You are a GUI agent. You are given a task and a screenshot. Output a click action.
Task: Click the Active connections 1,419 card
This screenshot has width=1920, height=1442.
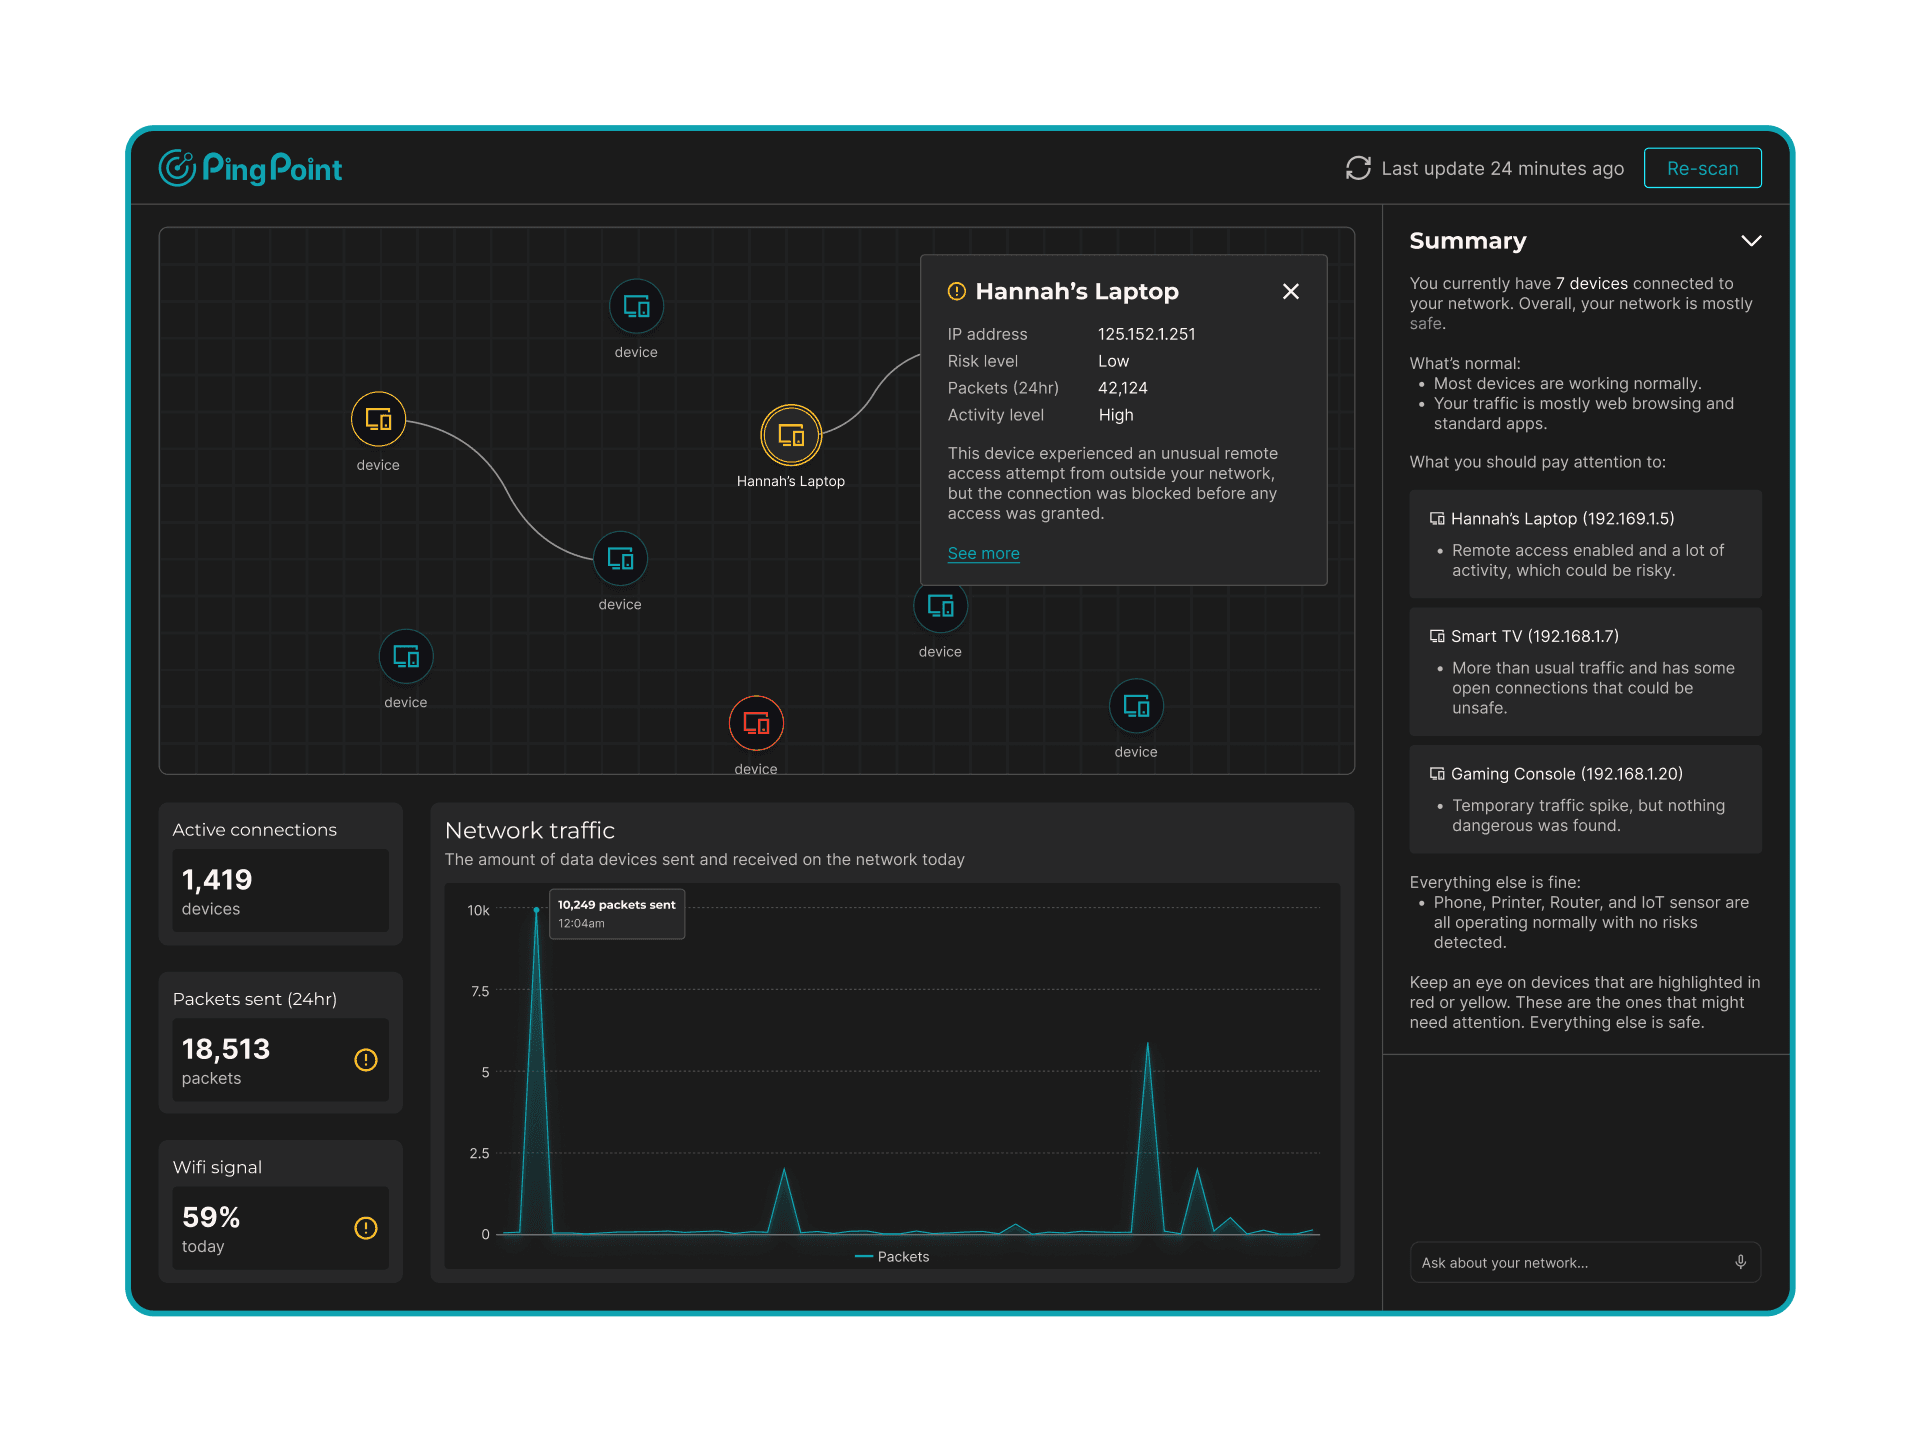281,873
